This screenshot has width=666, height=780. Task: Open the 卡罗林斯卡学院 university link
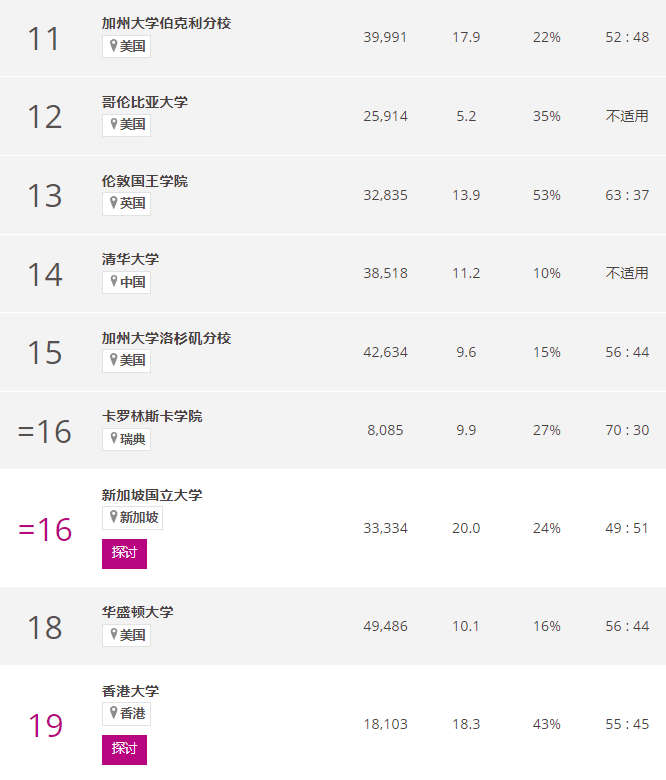[152, 416]
